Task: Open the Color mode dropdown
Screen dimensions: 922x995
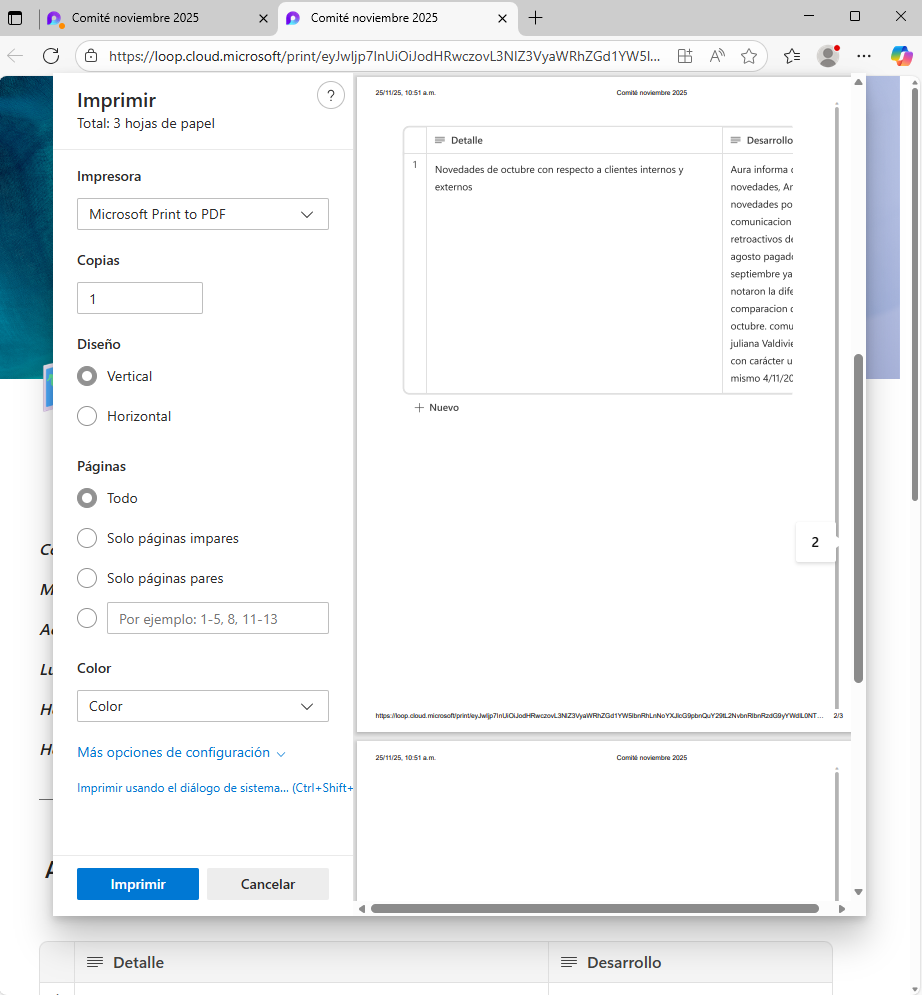Action: click(x=202, y=706)
